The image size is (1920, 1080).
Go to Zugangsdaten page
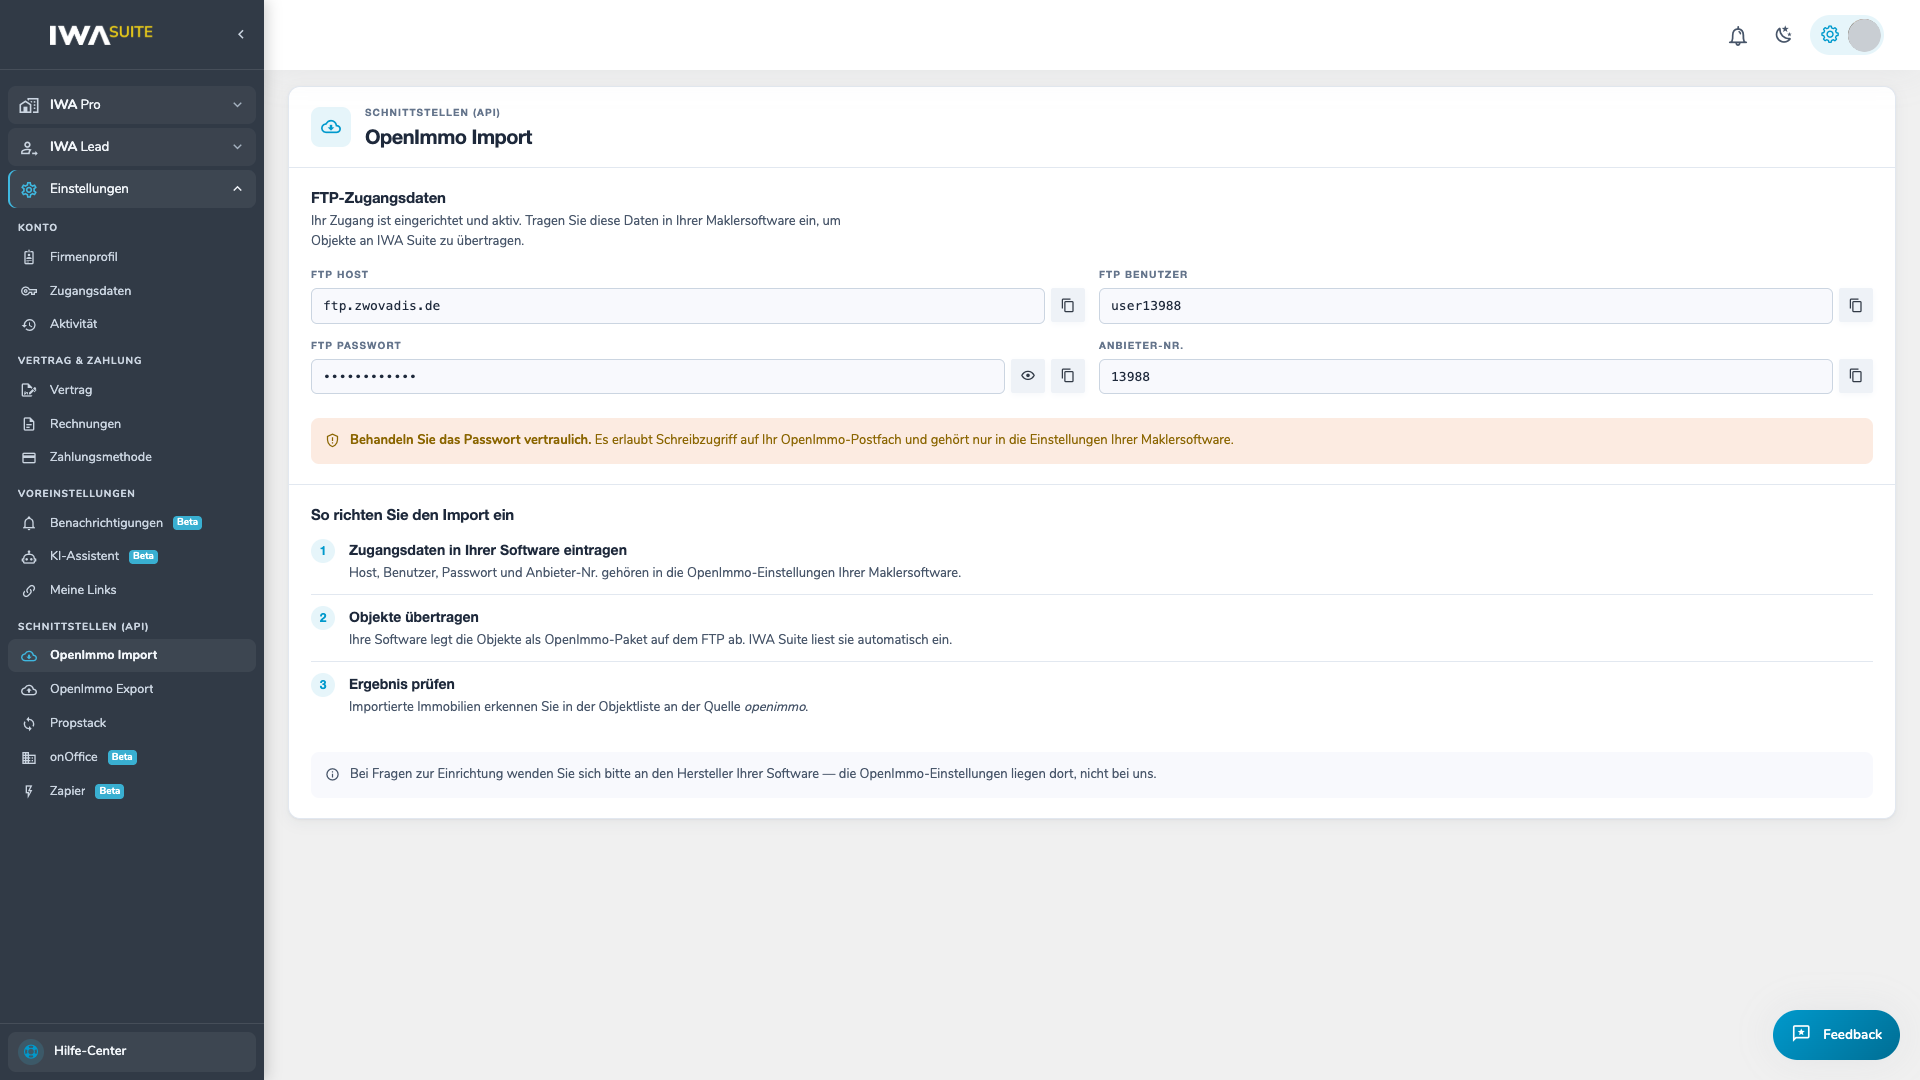tap(132, 291)
